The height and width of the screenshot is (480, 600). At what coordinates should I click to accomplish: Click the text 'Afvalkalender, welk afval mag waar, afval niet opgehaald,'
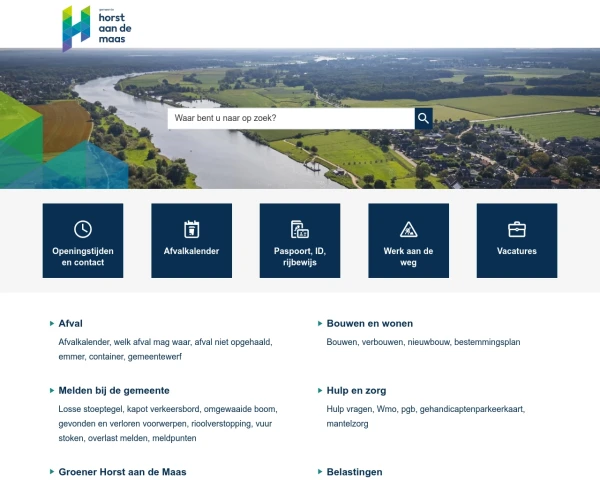[x=165, y=342]
